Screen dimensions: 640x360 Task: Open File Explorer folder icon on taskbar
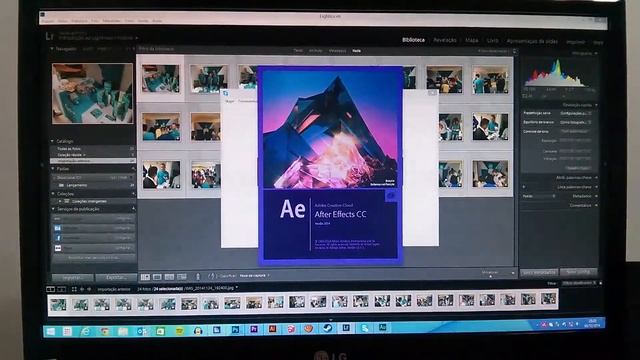point(123,331)
